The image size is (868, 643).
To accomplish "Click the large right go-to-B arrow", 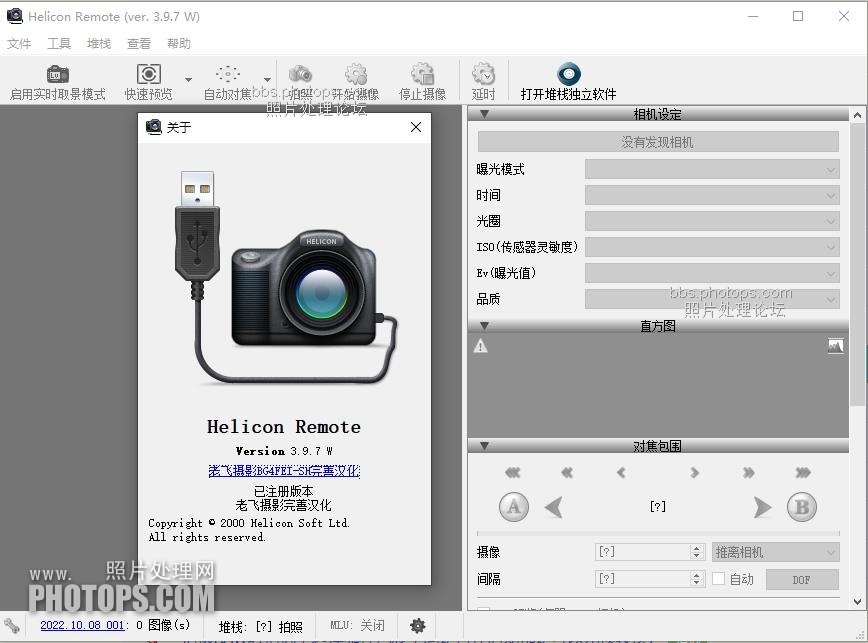I will [762, 507].
